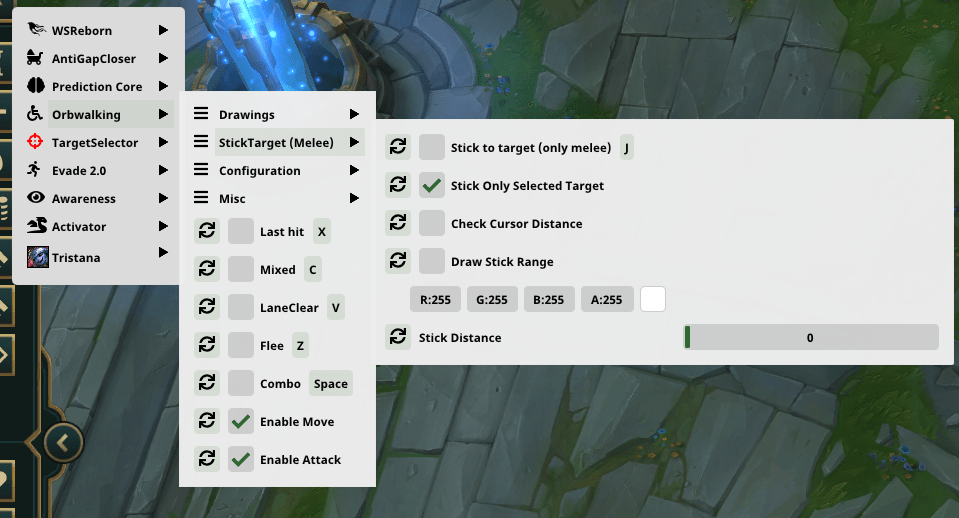Viewport: 959px width, 518px height.
Task: Change the Mixed C keybind
Action: tap(313, 269)
